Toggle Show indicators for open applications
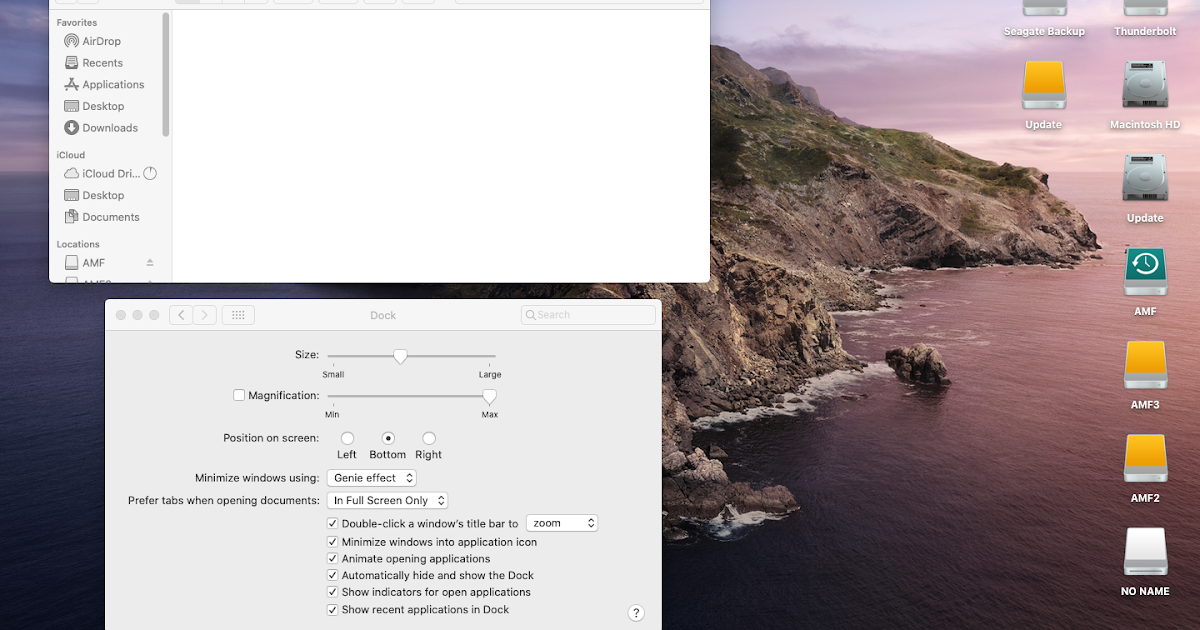Screen dimensions: 1200x630 click(x=333, y=592)
